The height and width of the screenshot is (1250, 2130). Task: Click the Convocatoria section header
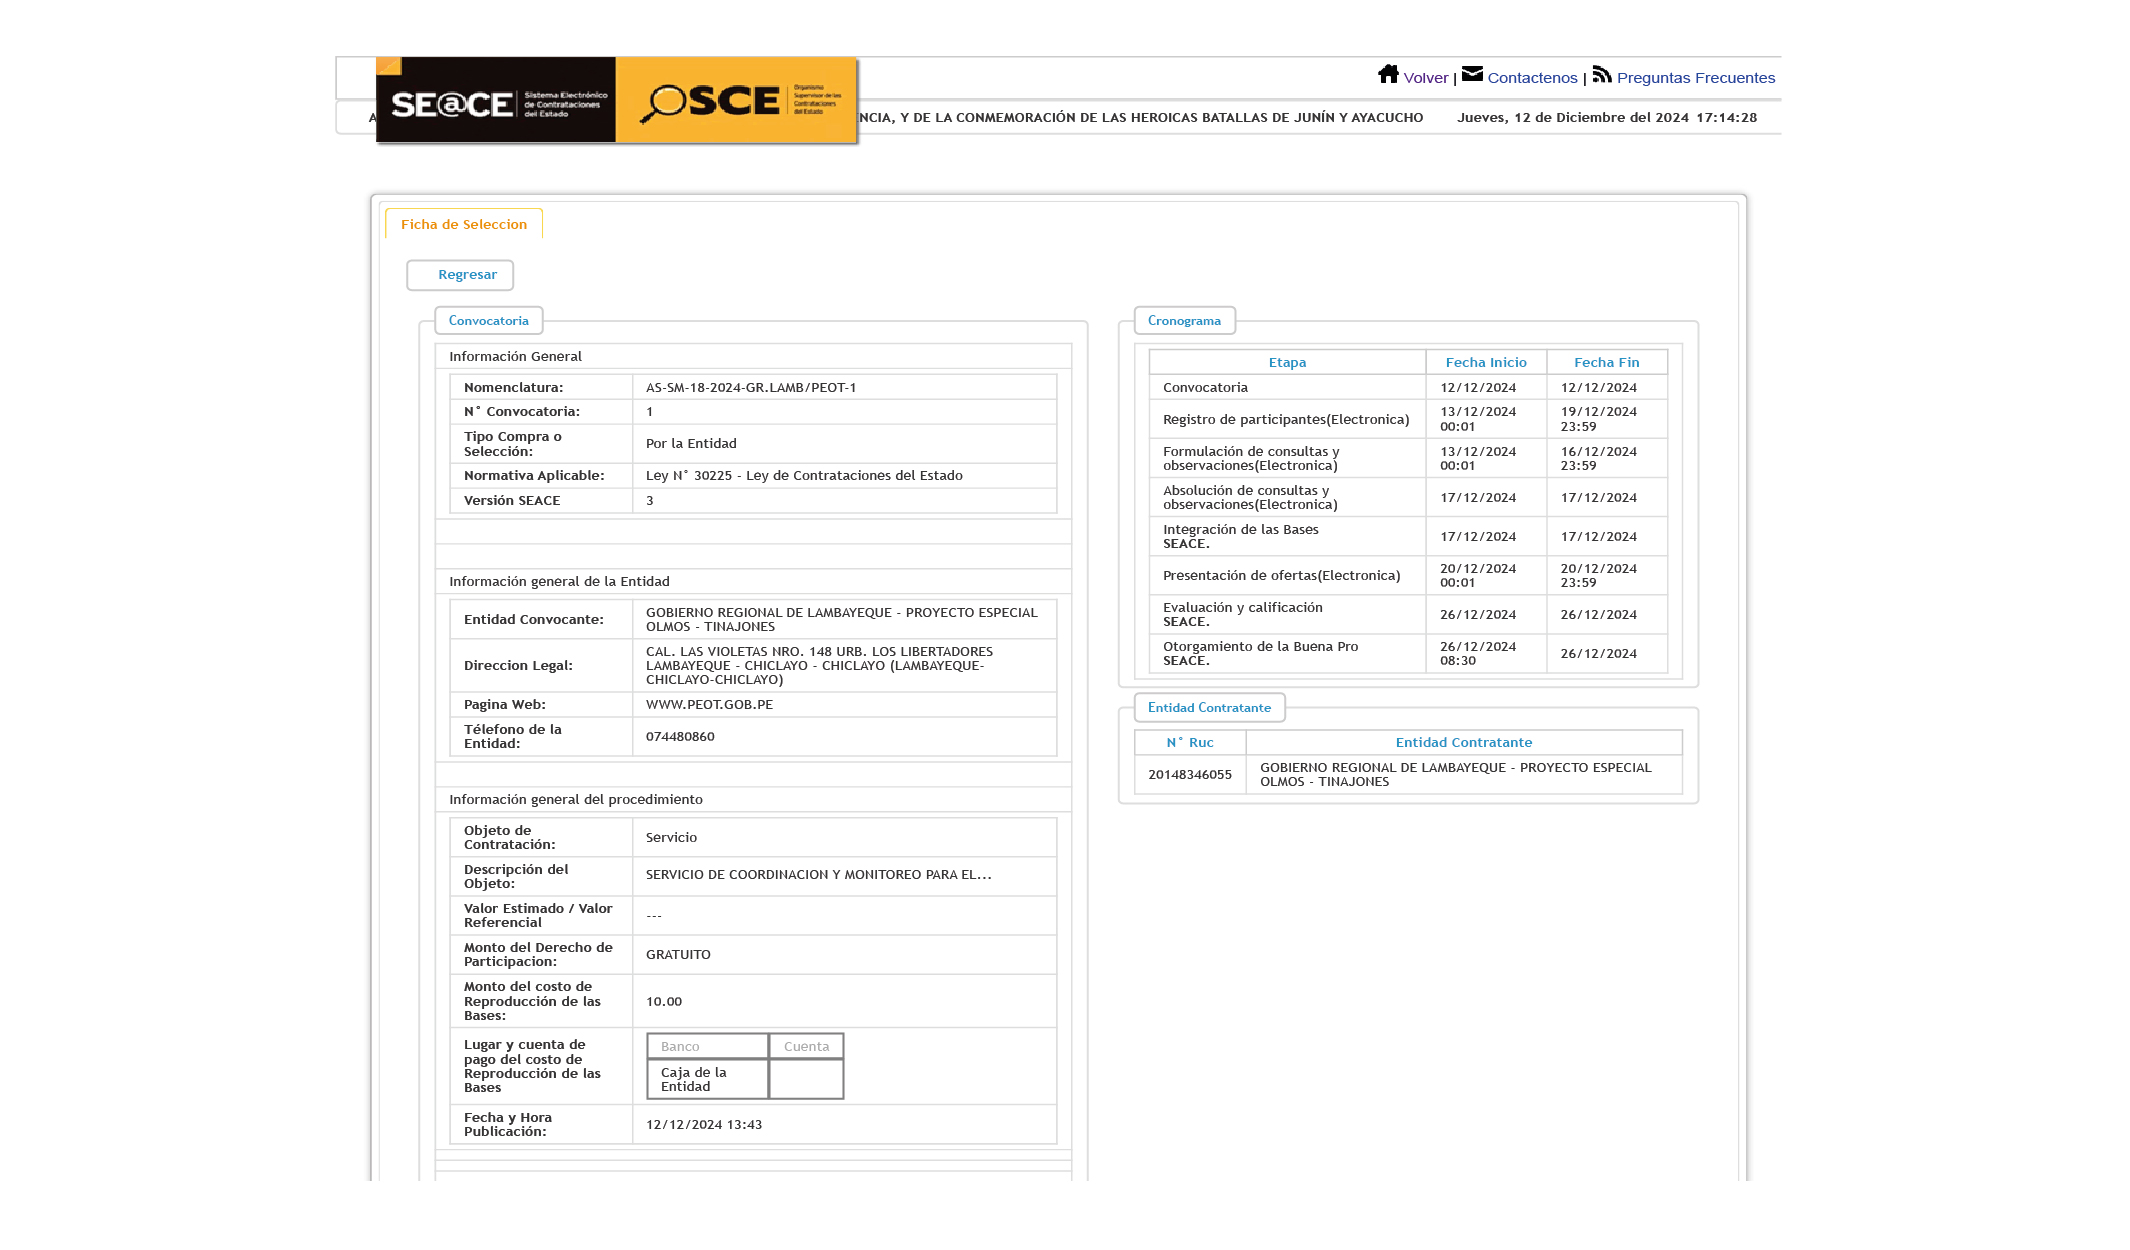[x=489, y=321]
